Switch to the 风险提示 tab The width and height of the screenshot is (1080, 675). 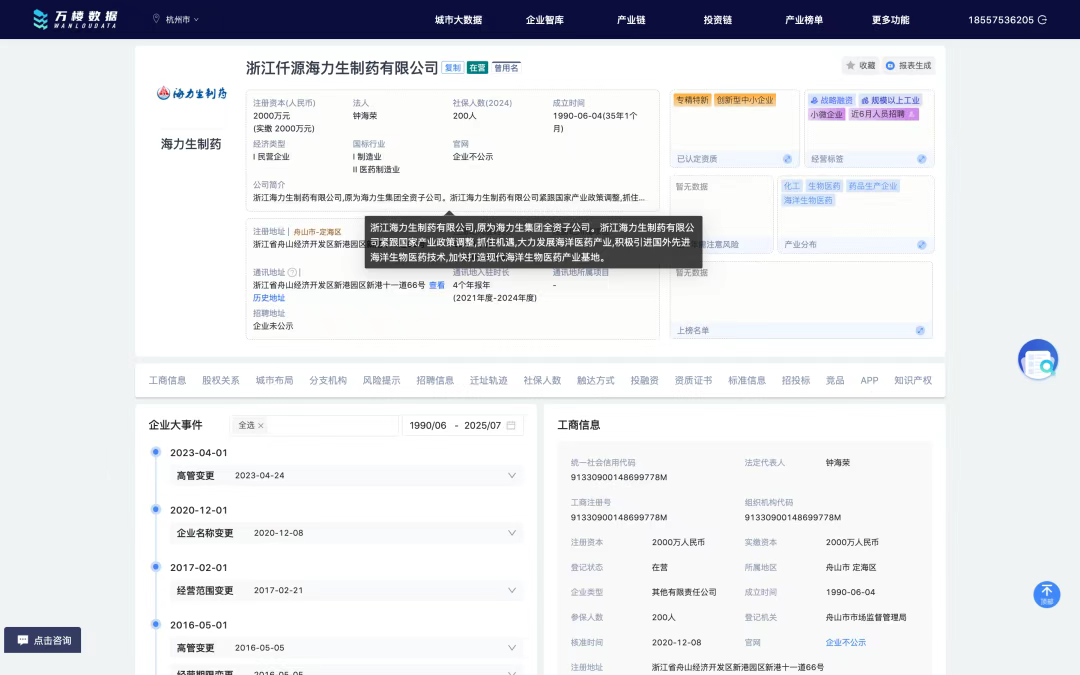[382, 380]
